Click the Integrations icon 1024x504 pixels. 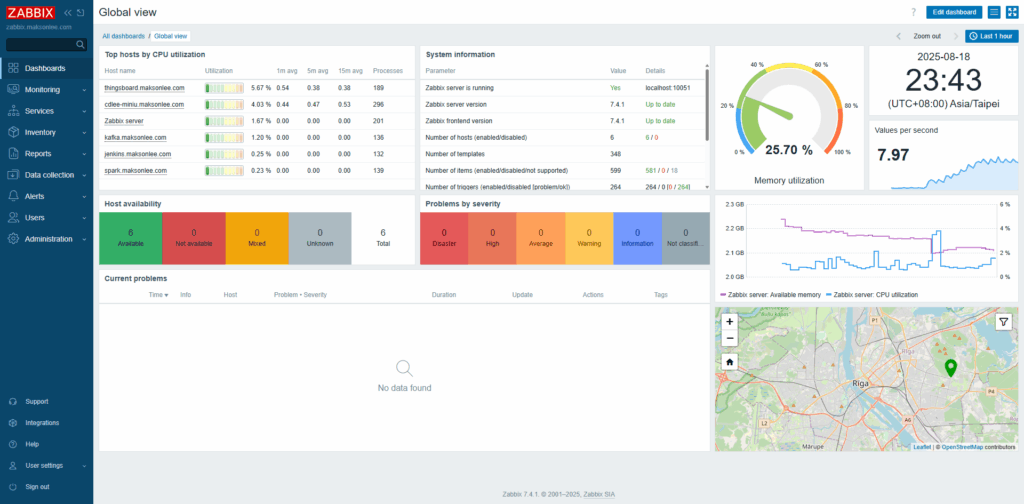click(x=13, y=423)
